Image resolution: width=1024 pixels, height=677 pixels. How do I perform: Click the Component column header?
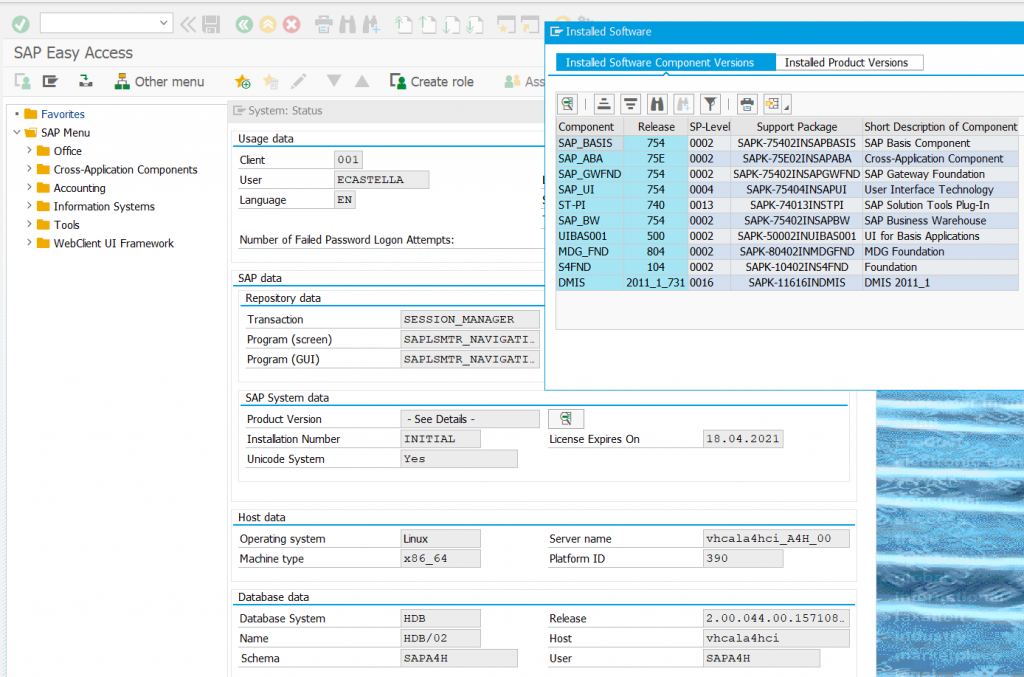click(590, 127)
